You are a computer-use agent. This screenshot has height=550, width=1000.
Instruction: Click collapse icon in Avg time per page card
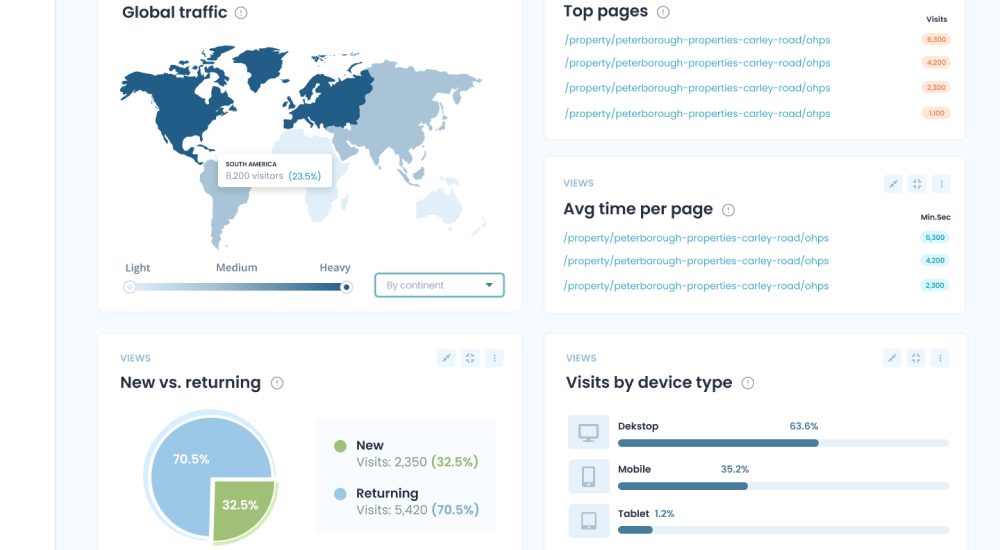[917, 184]
